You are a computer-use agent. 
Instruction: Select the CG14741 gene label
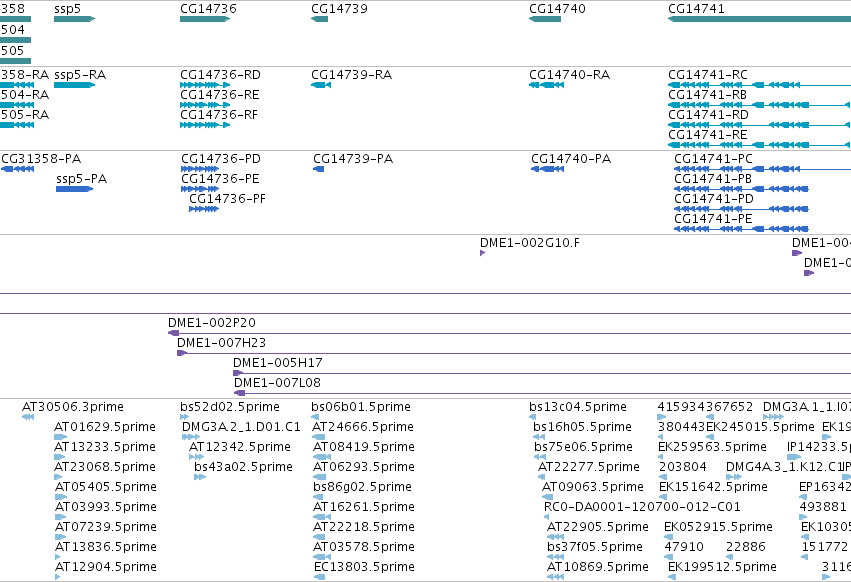(696, 9)
